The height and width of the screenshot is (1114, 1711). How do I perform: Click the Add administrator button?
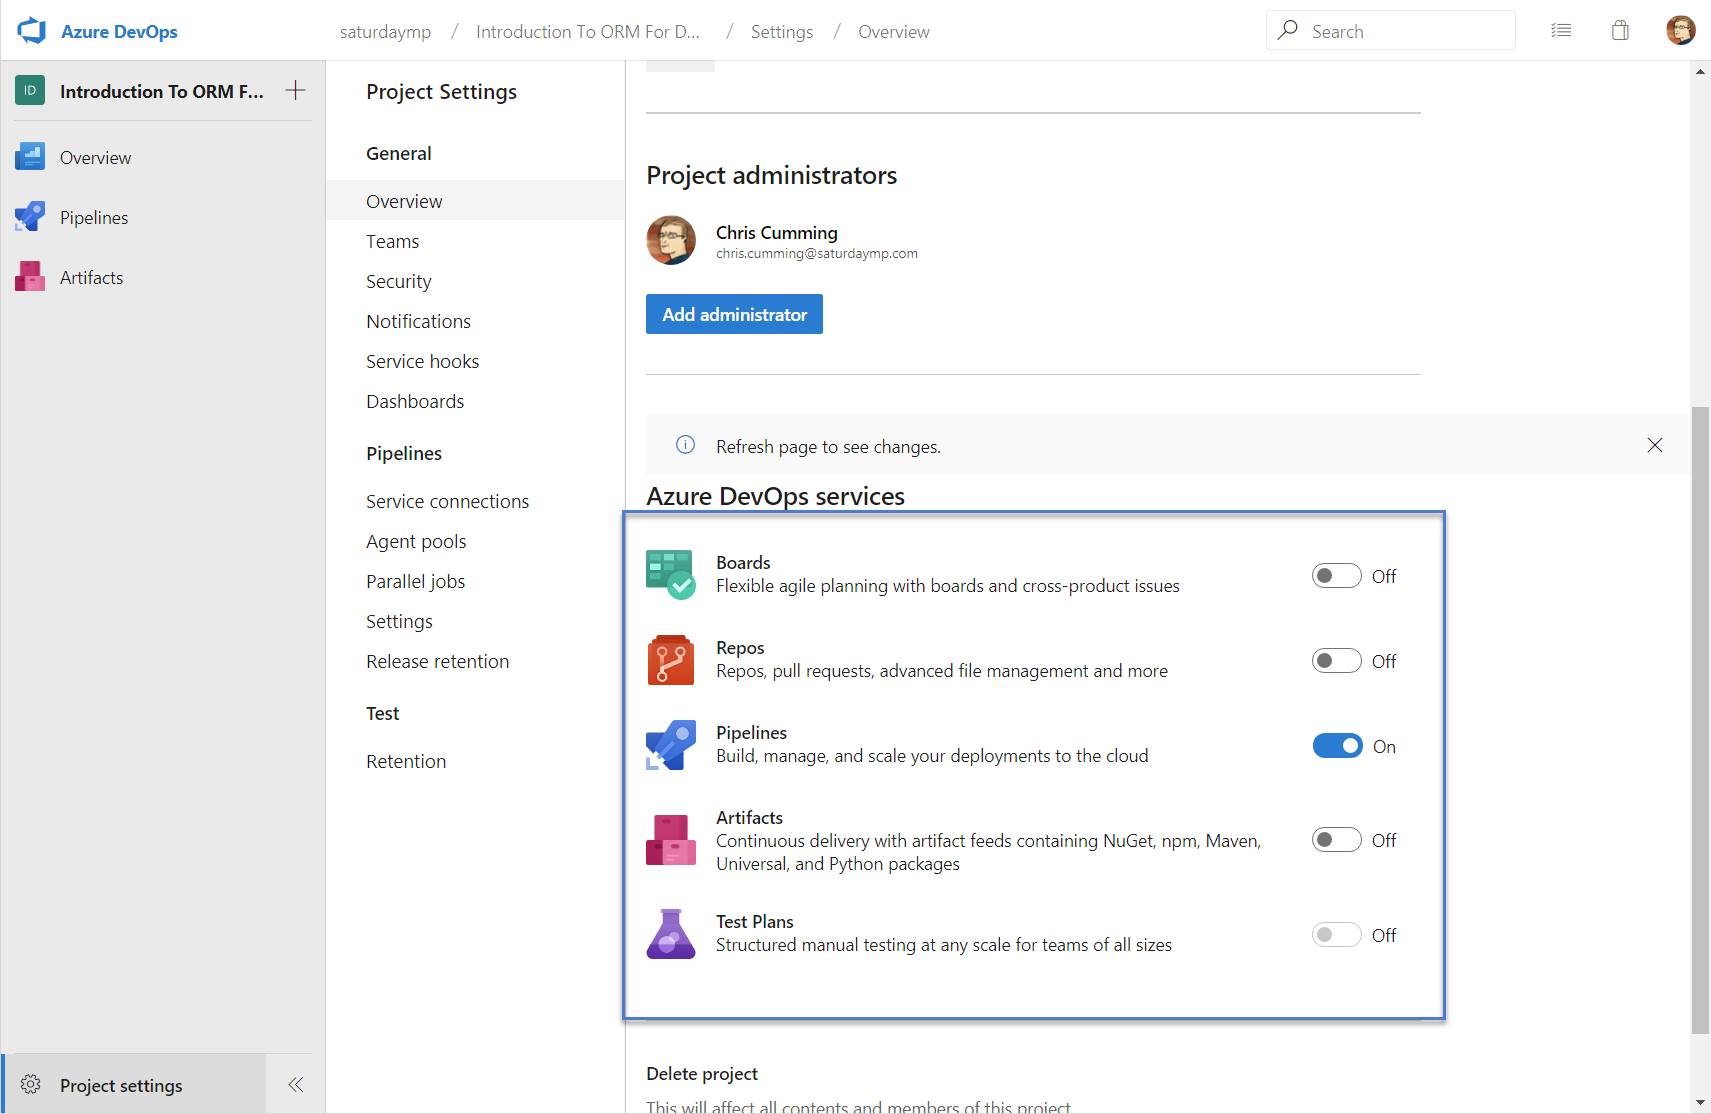(x=734, y=314)
